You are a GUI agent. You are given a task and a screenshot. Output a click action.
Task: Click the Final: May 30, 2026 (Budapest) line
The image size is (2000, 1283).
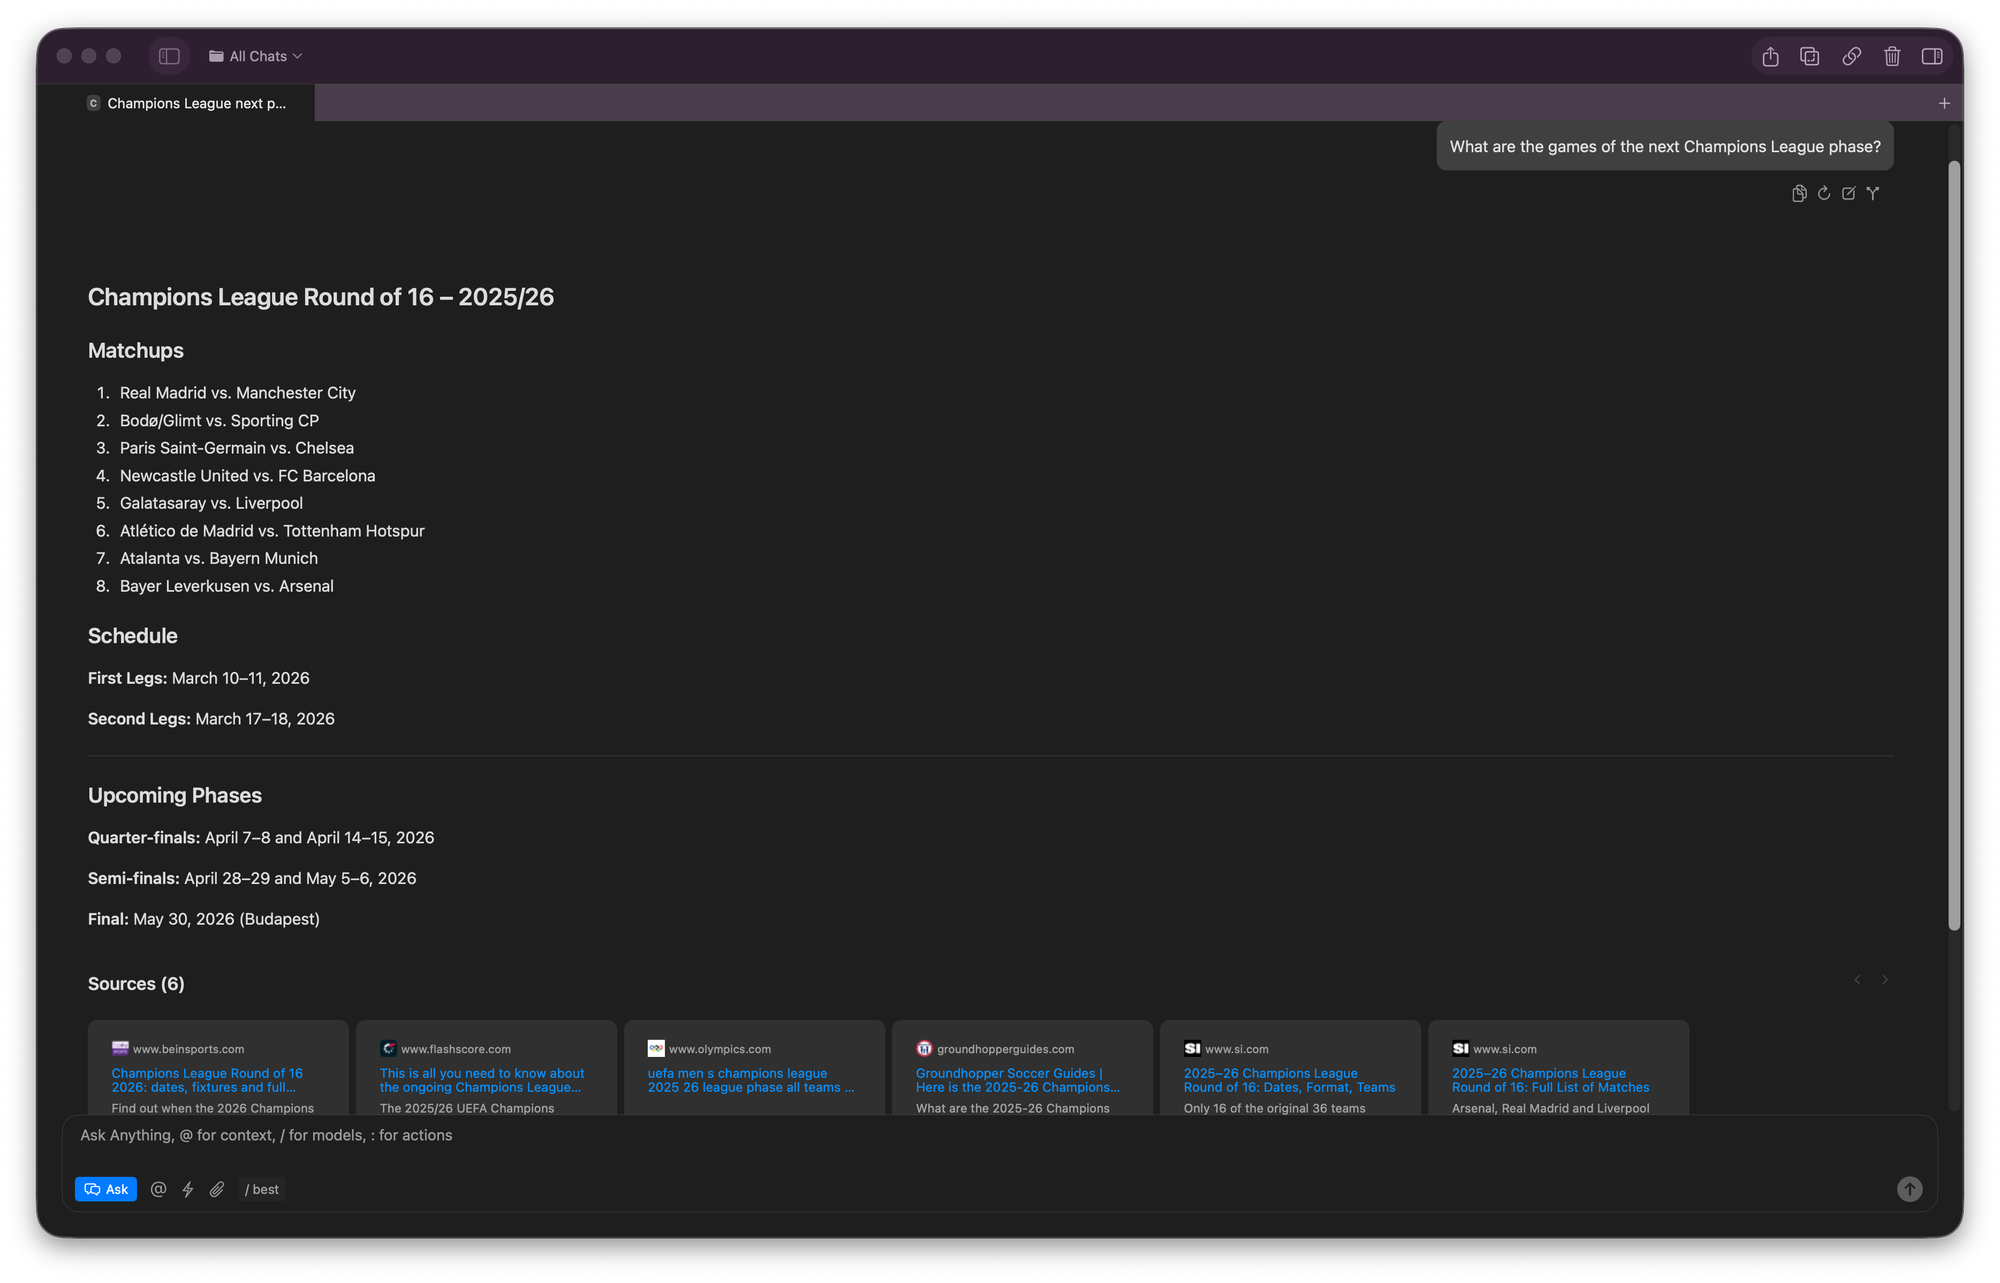(204, 919)
